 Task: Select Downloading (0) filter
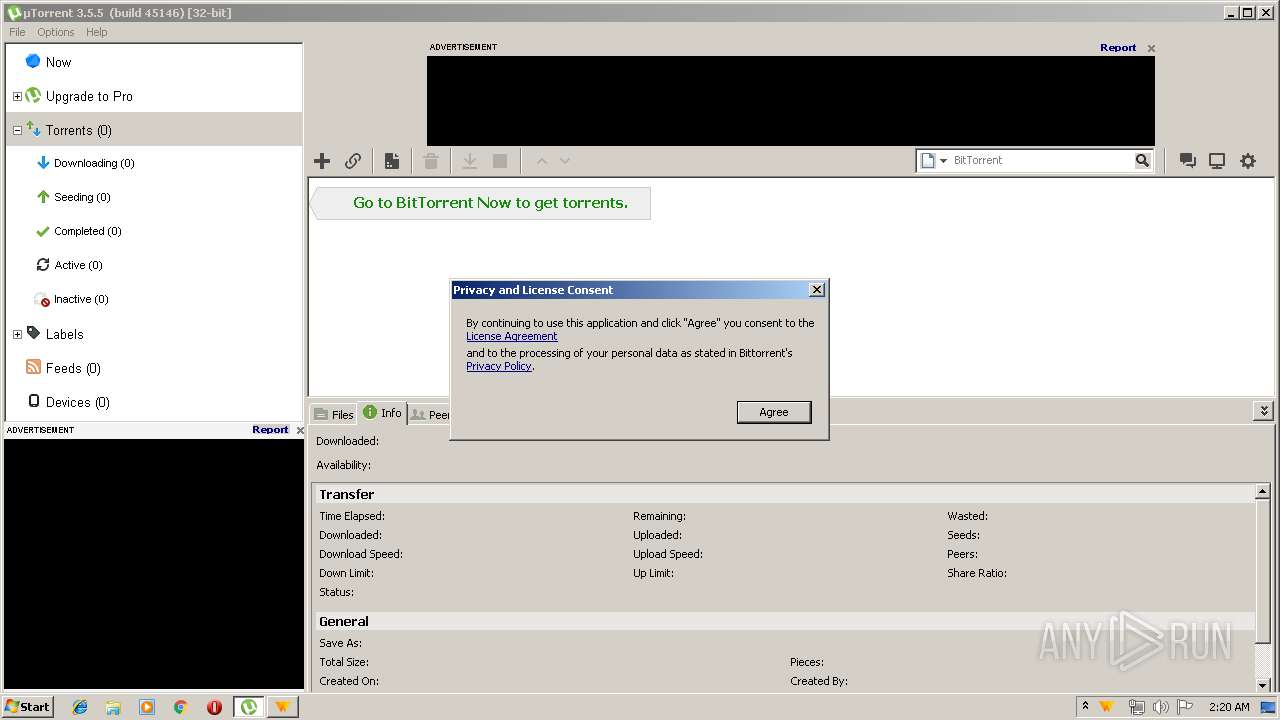tap(154, 163)
